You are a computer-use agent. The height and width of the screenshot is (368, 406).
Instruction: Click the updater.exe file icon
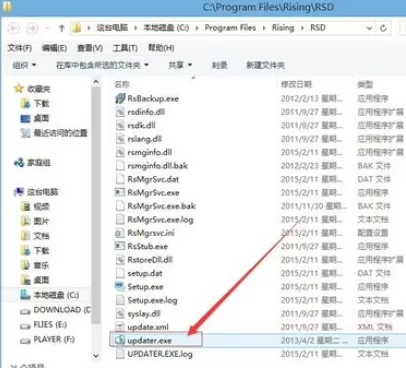click(120, 340)
